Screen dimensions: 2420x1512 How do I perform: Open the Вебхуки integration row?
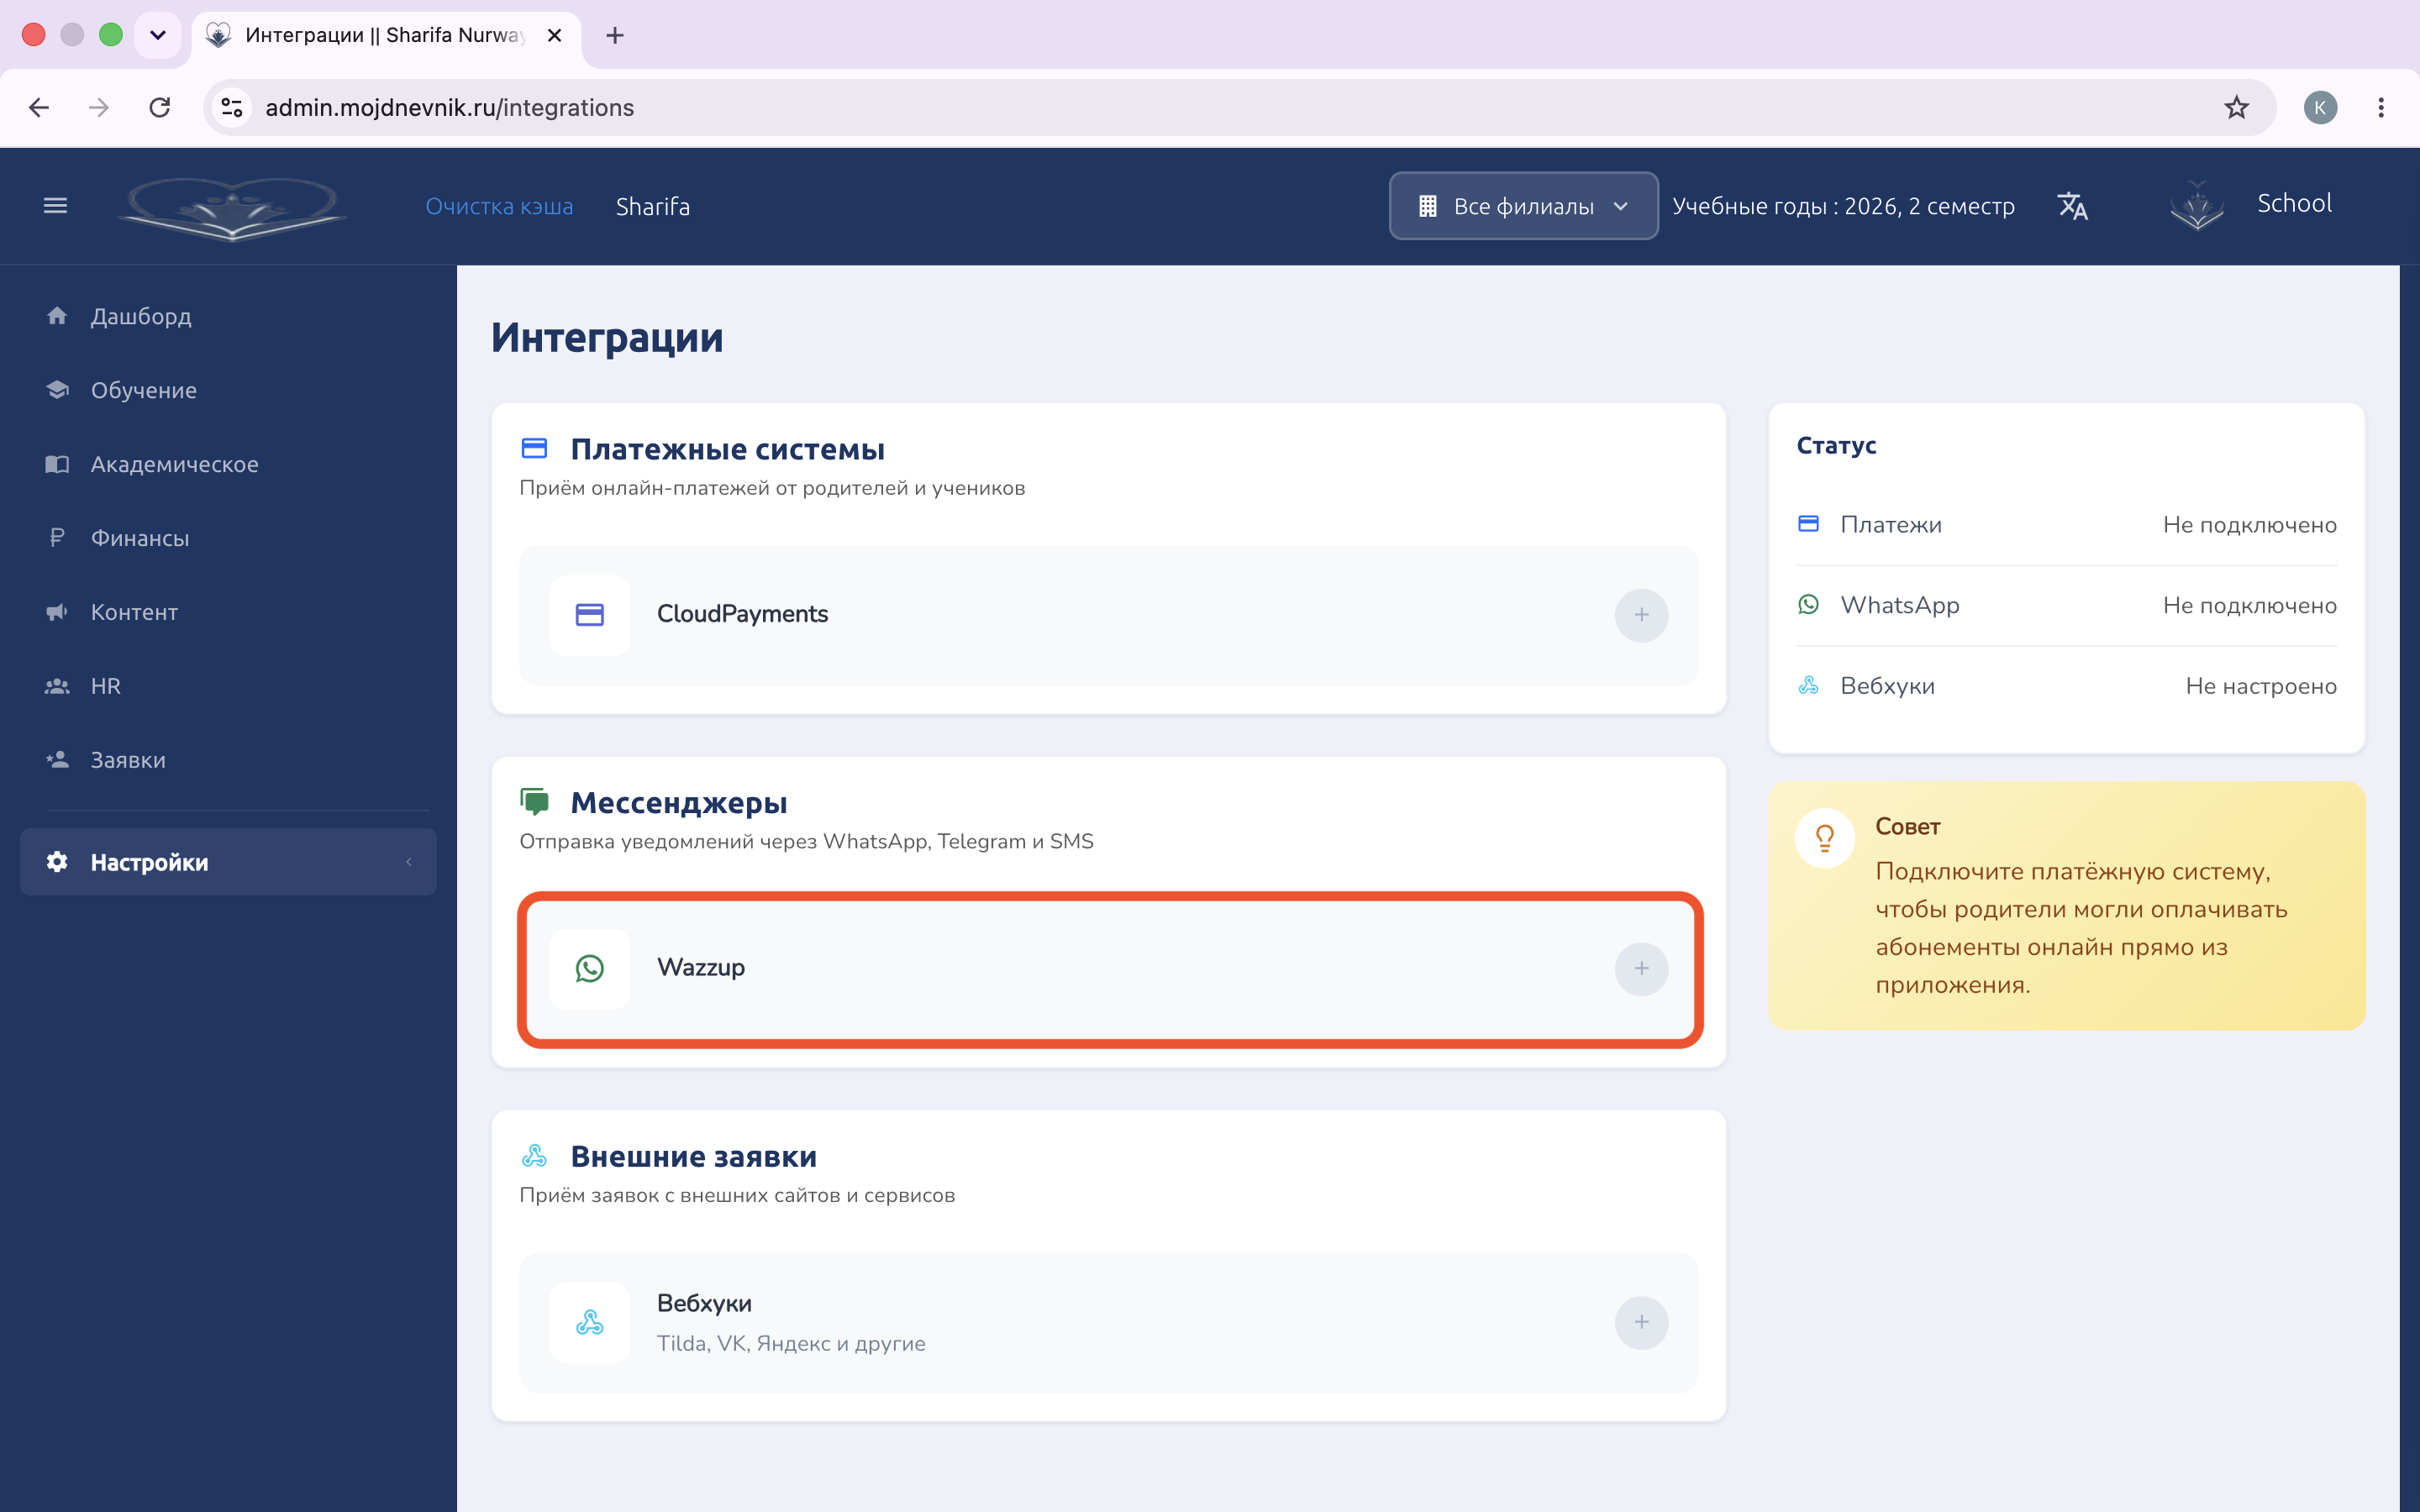point(1108,1322)
